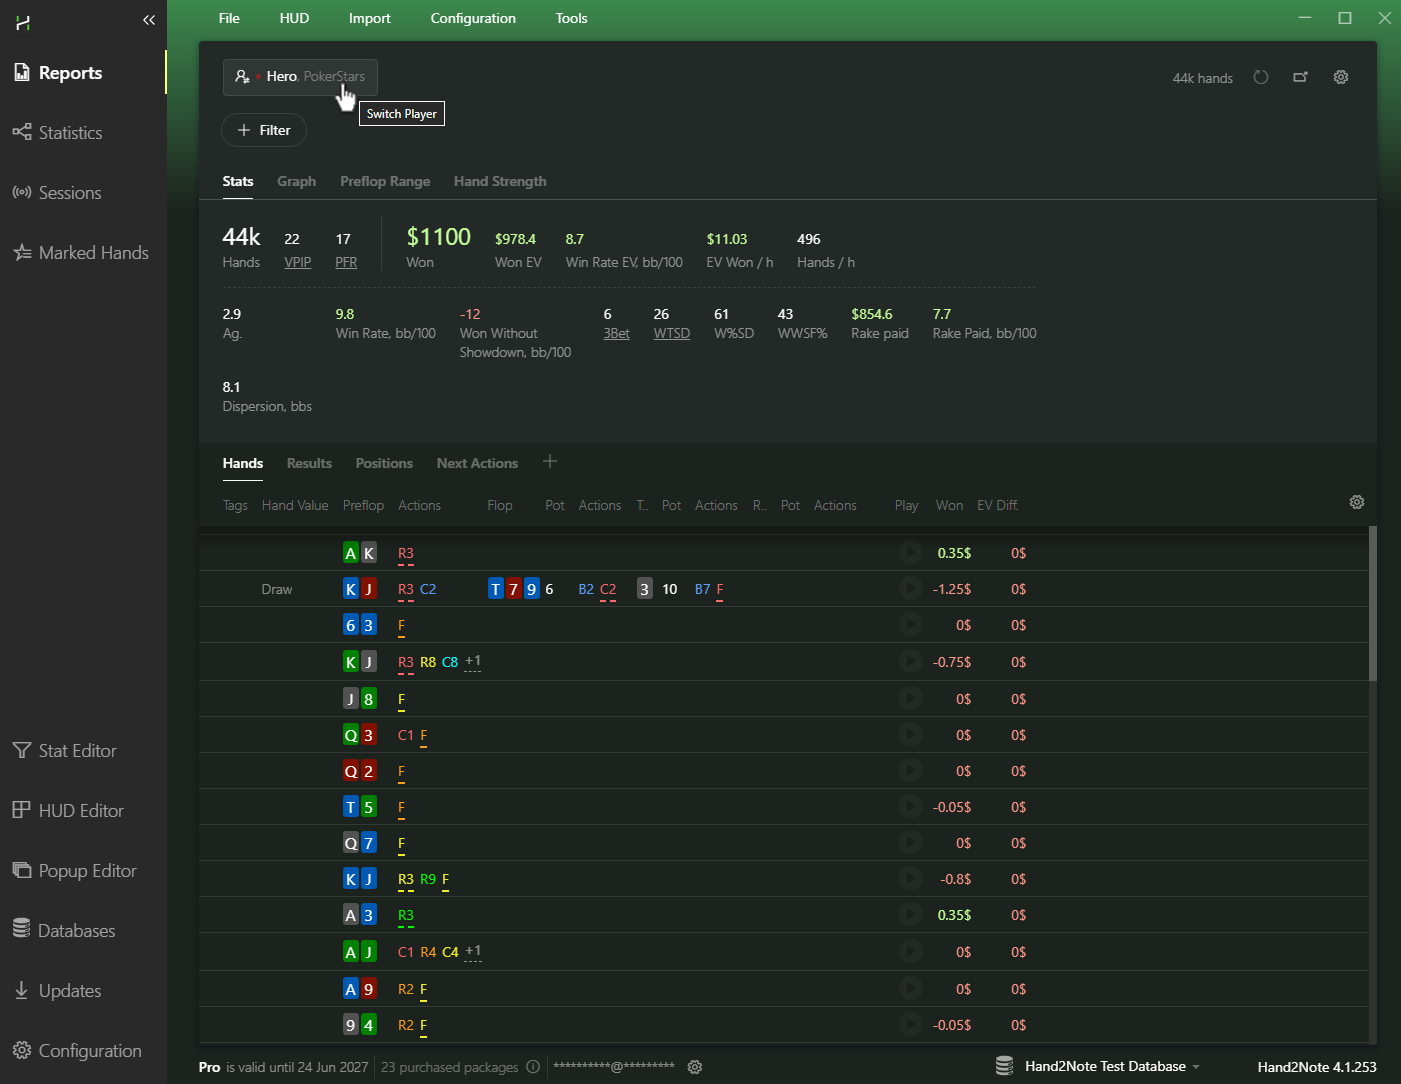Open the Tools menu
Screen dimensions: 1401x1084
(571, 18)
